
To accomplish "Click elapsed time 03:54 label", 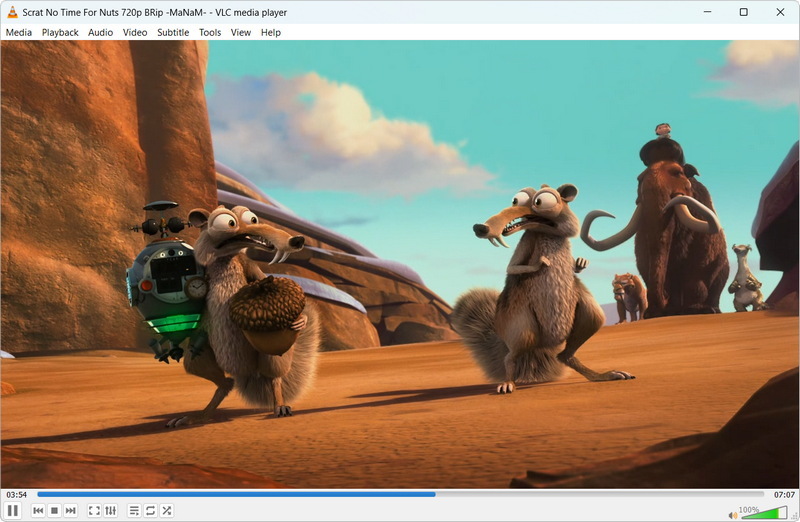I will click(16, 494).
